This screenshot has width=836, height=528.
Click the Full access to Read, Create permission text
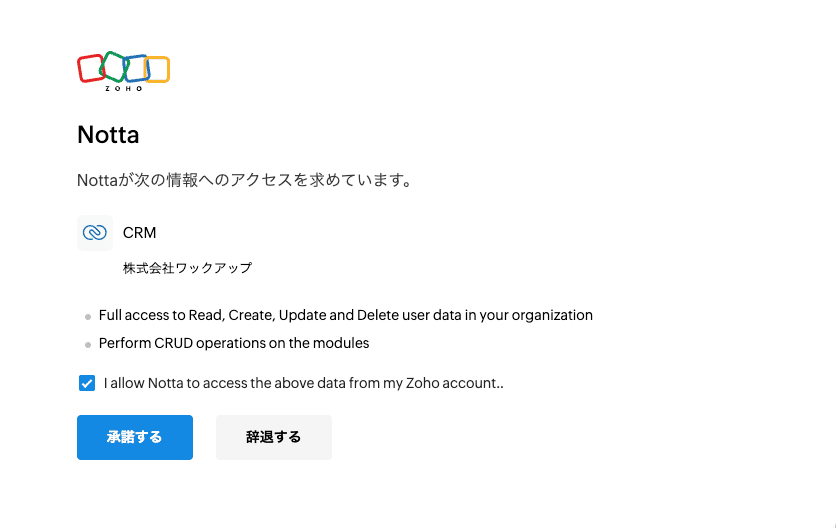pyautogui.click(x=345, y=315)
